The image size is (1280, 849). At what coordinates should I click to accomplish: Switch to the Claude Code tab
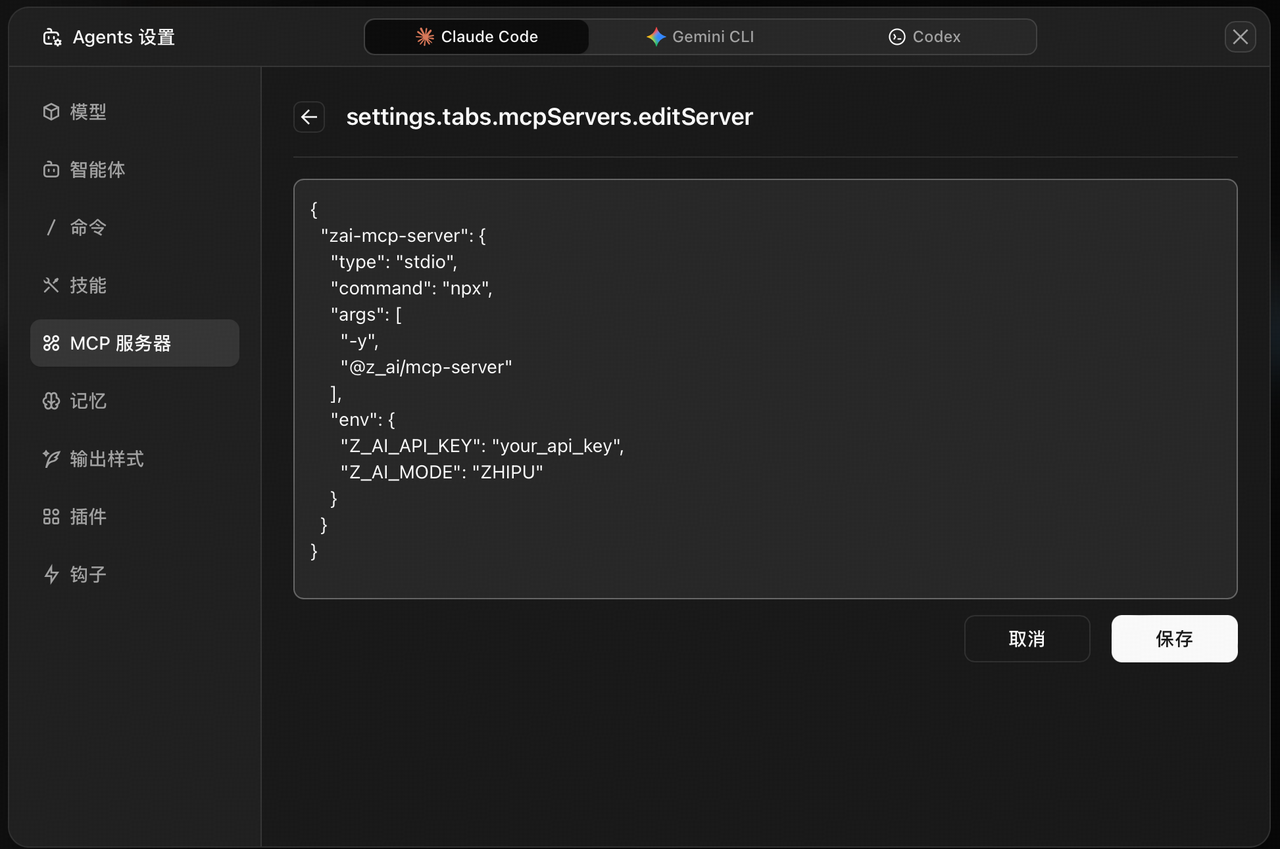(x=477, y=37)
